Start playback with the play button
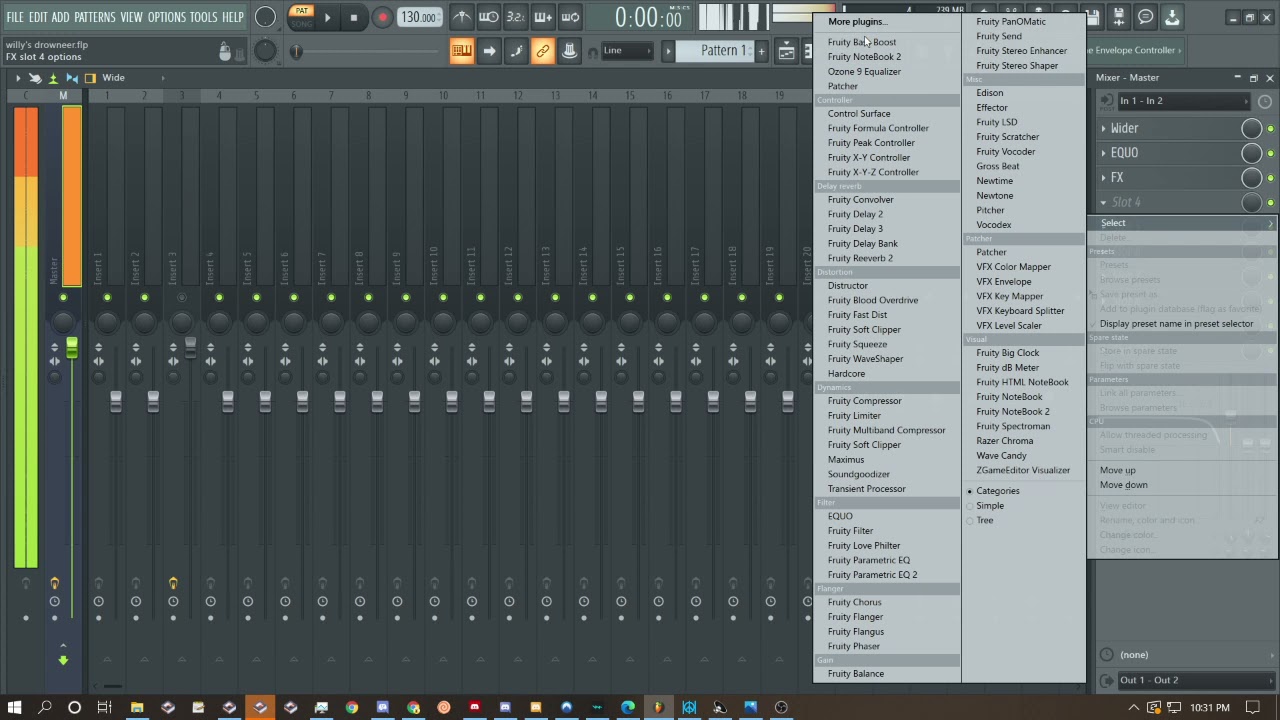The width and height of the screenshot is (1280, 720). coord(327,17)
